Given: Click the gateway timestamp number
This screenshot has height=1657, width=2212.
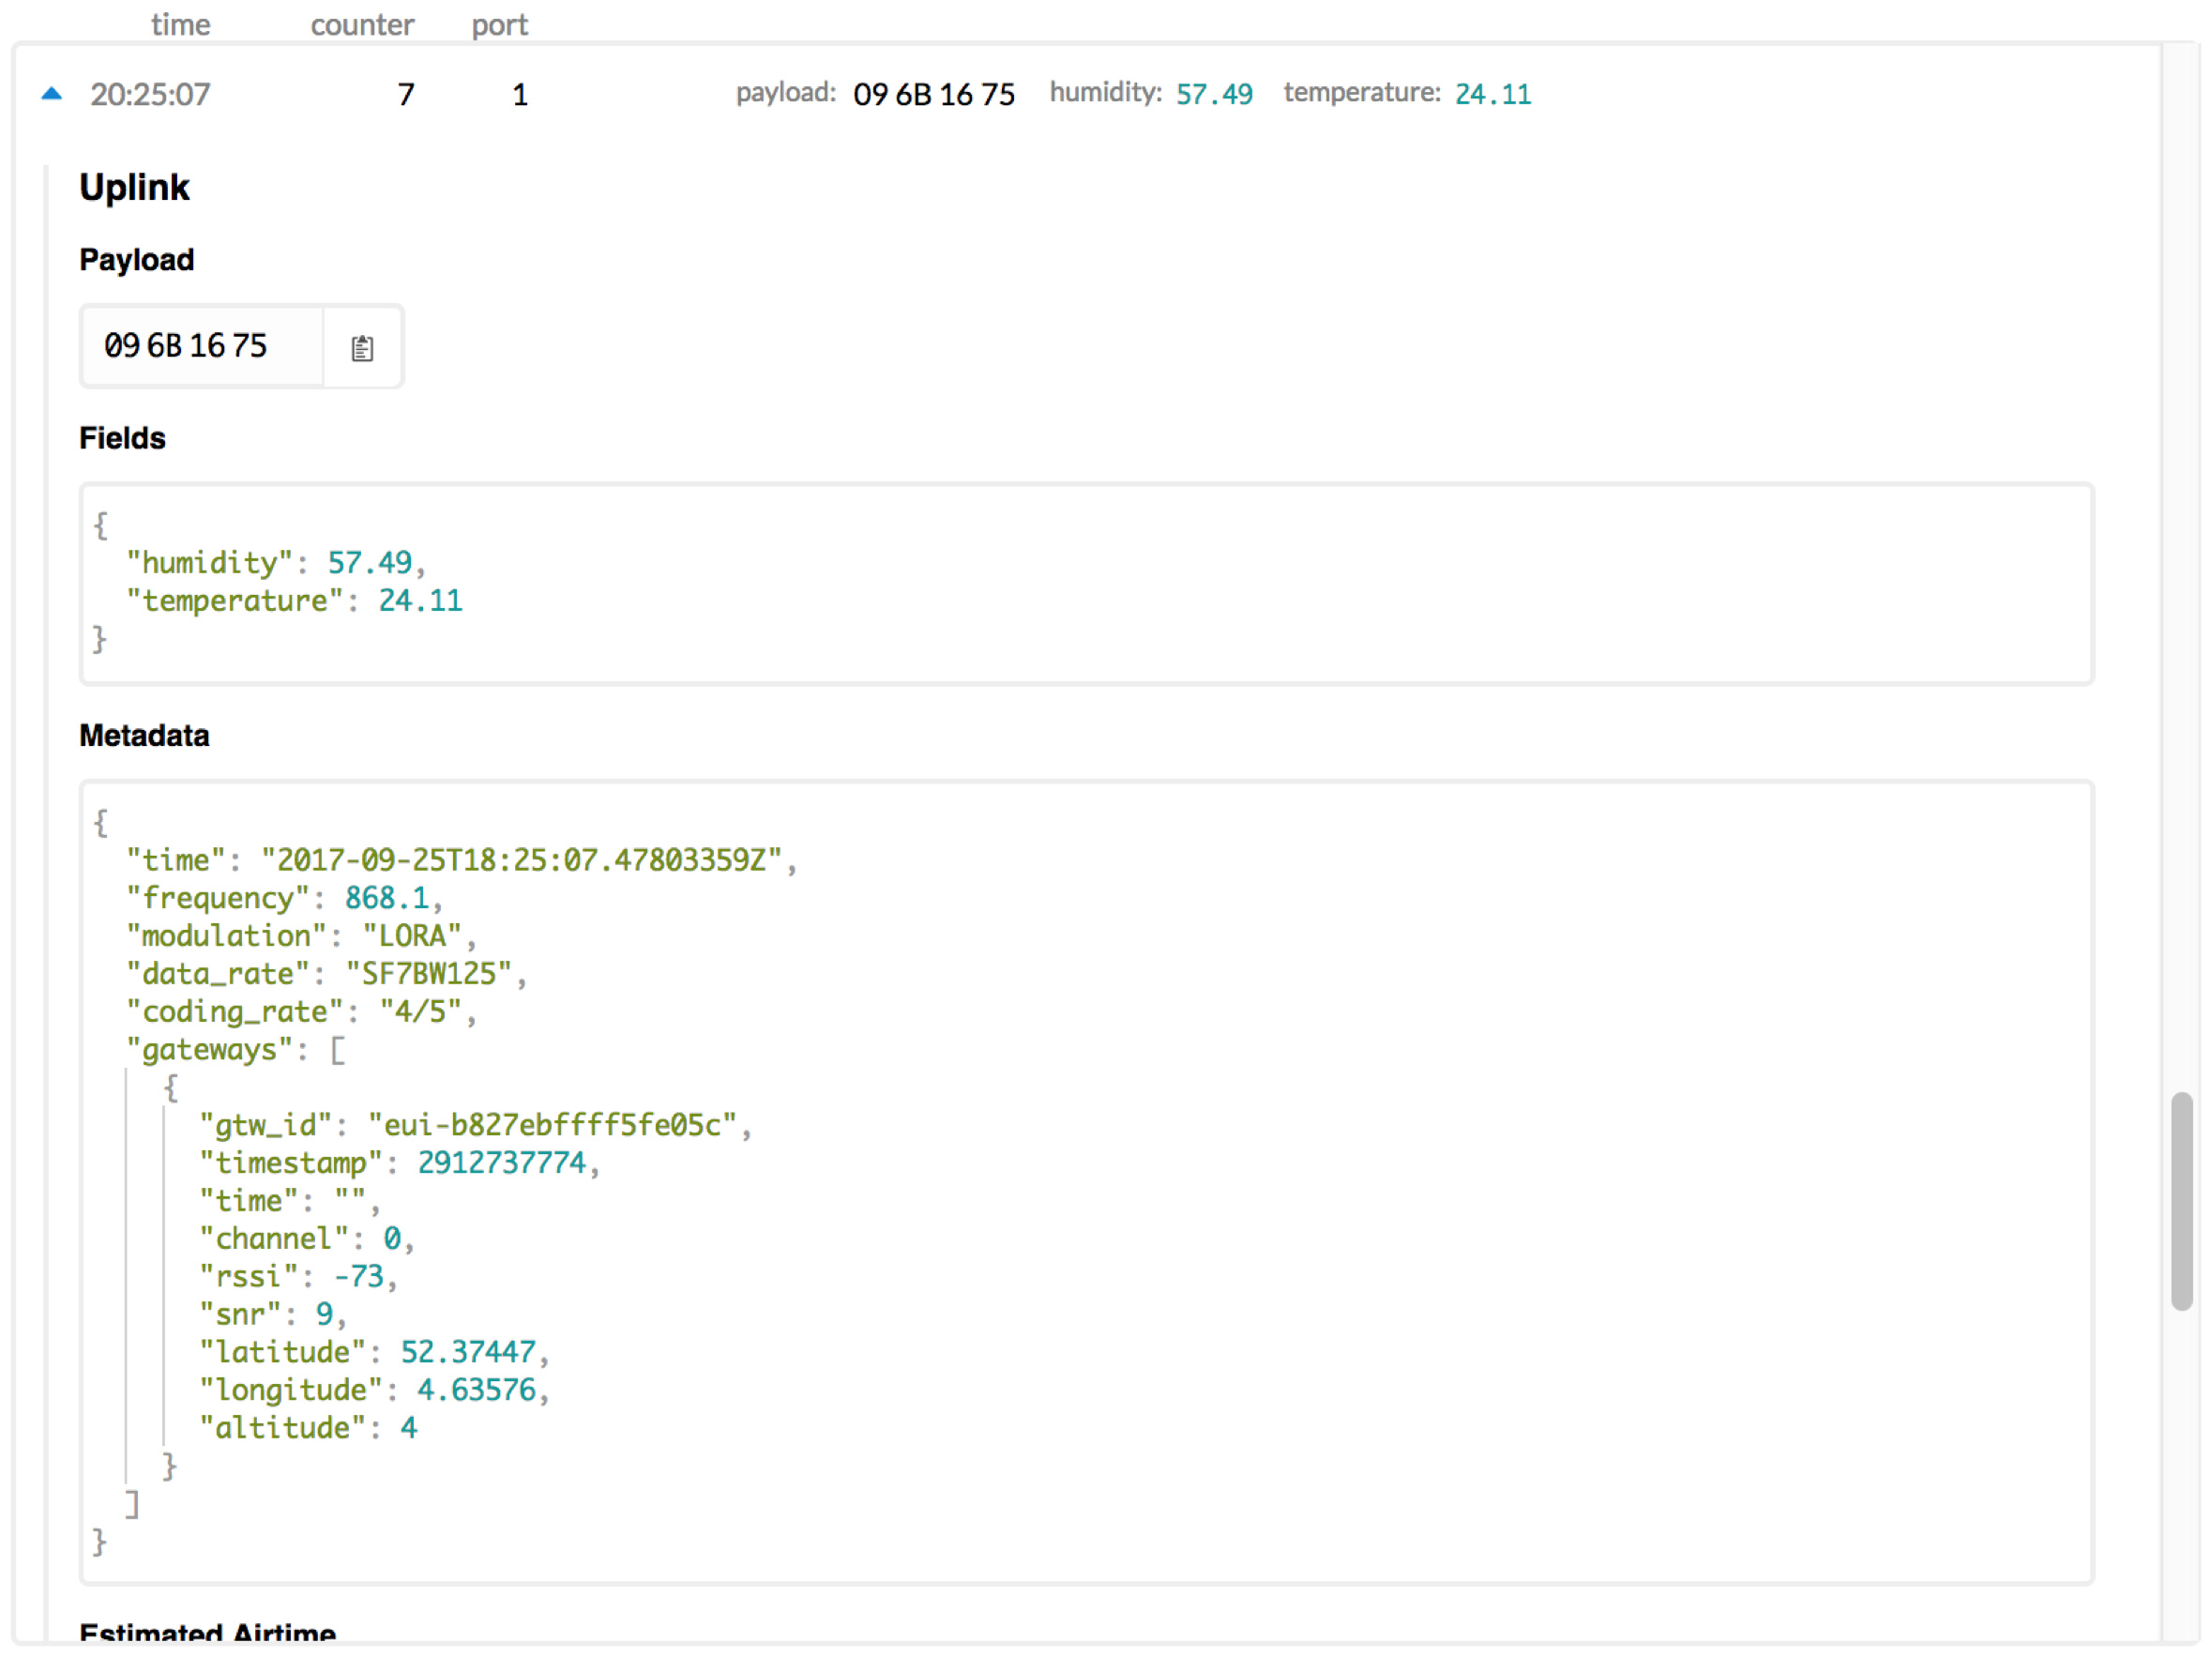Looking at the screenshot, I should click(x=501, y=1162).
